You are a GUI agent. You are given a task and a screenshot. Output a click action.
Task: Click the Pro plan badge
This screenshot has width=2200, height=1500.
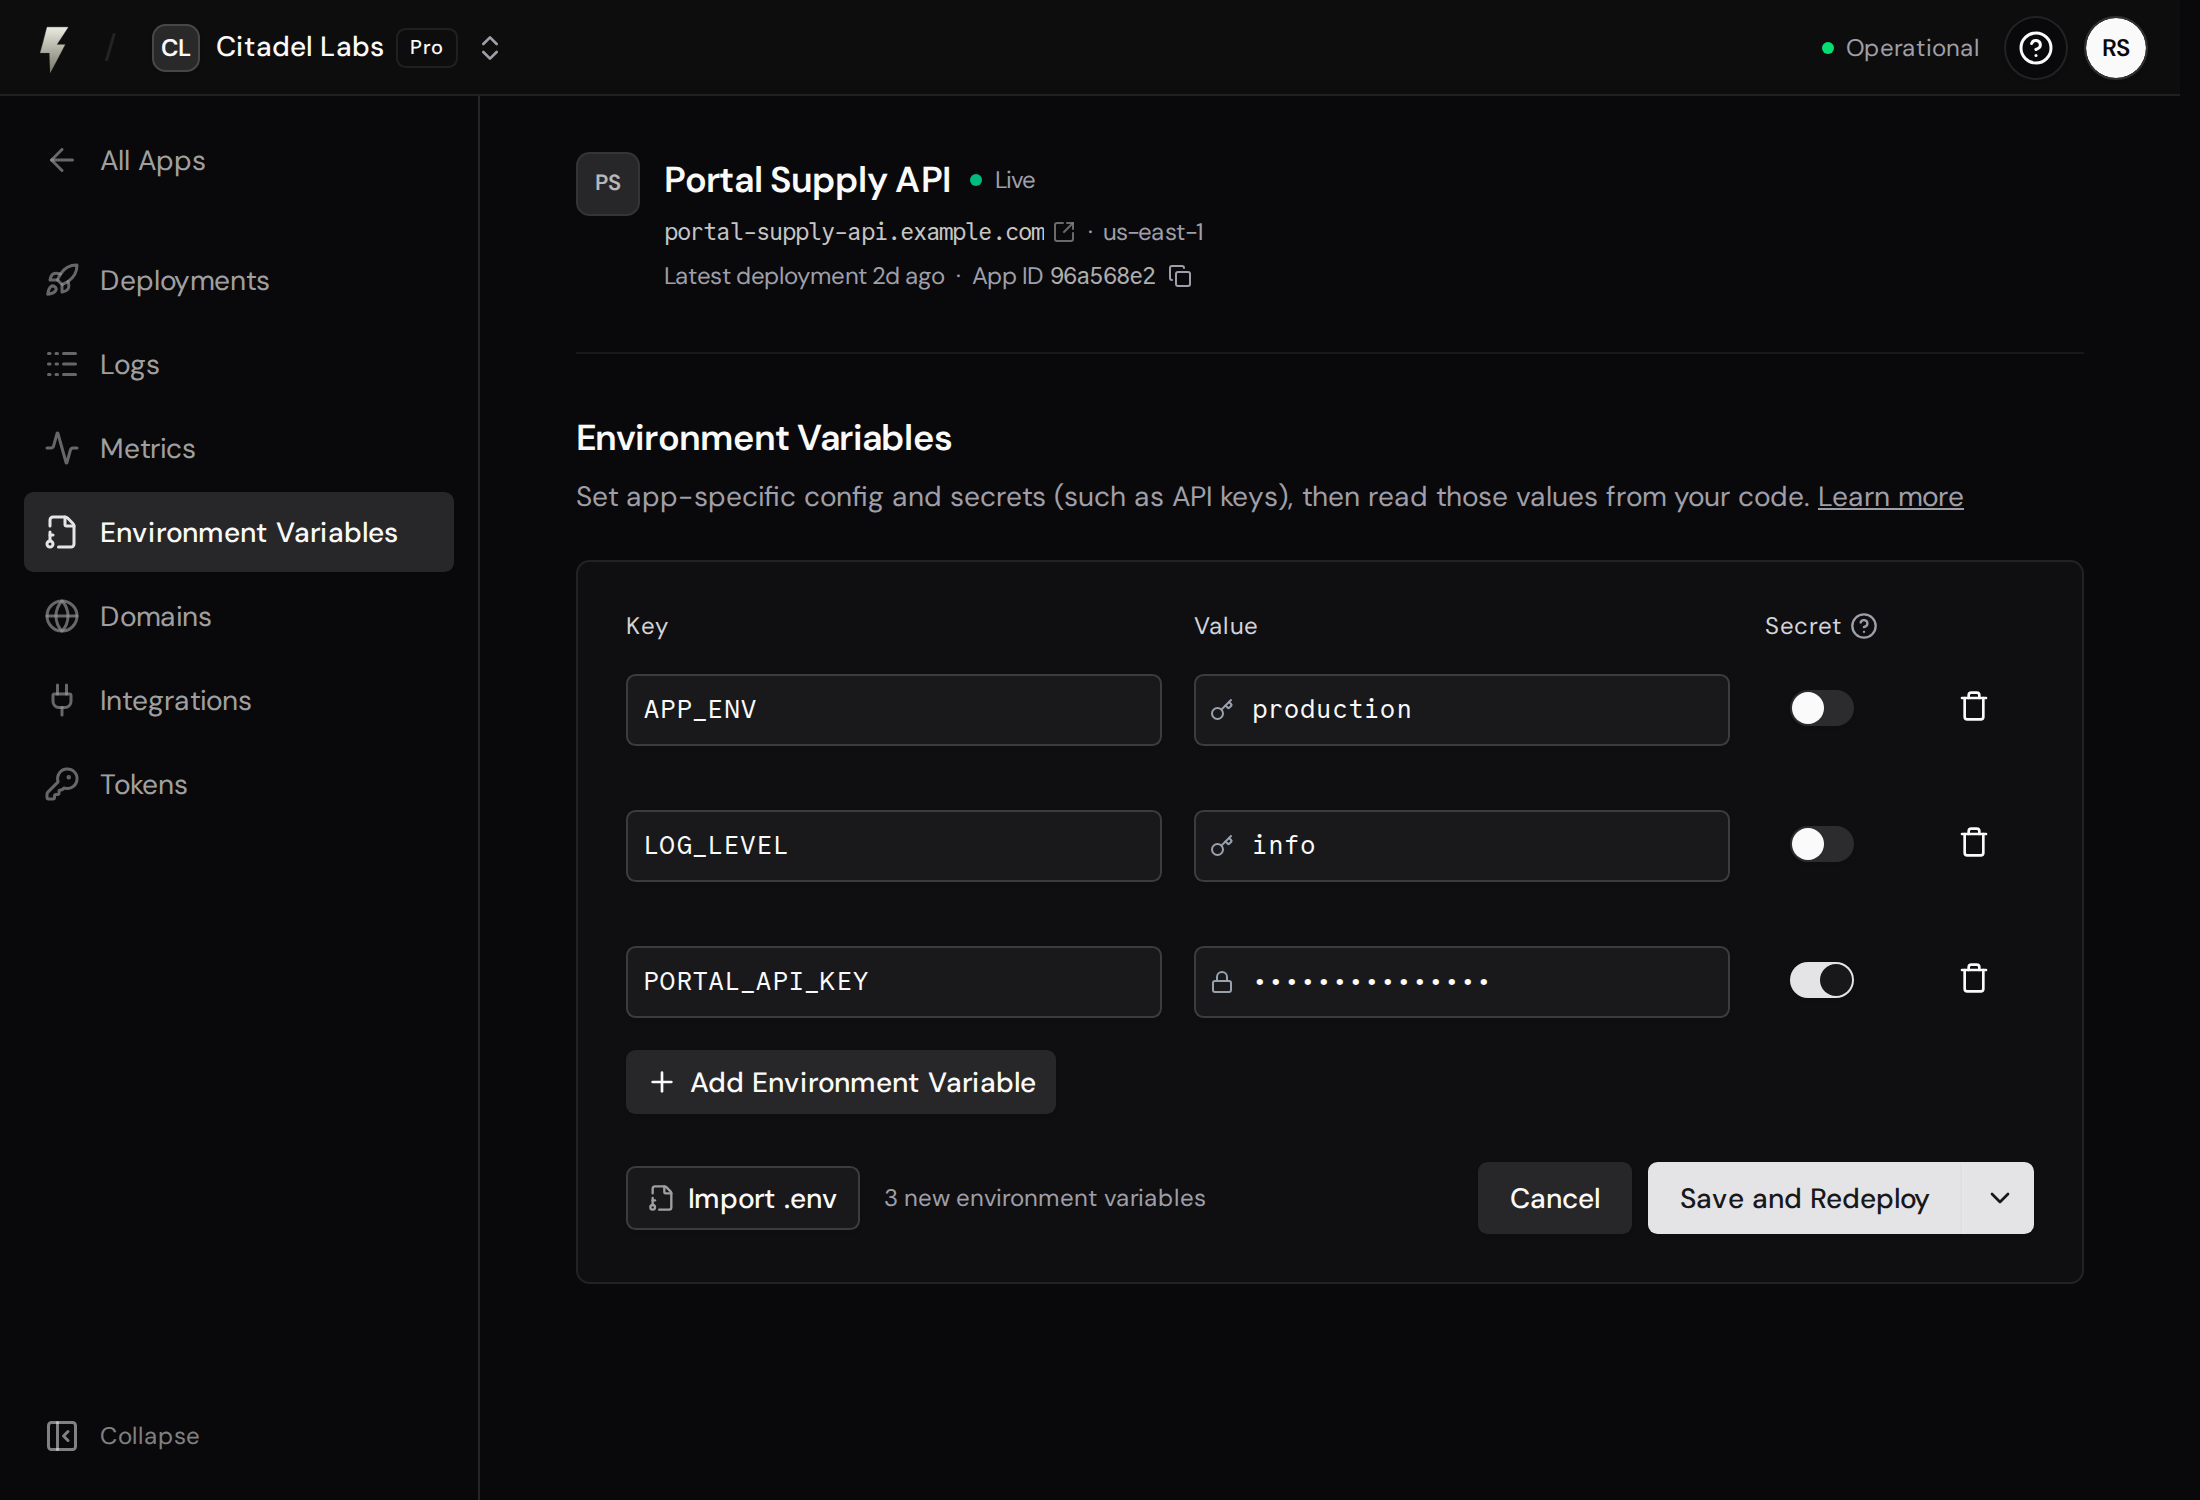click(427, 48)
